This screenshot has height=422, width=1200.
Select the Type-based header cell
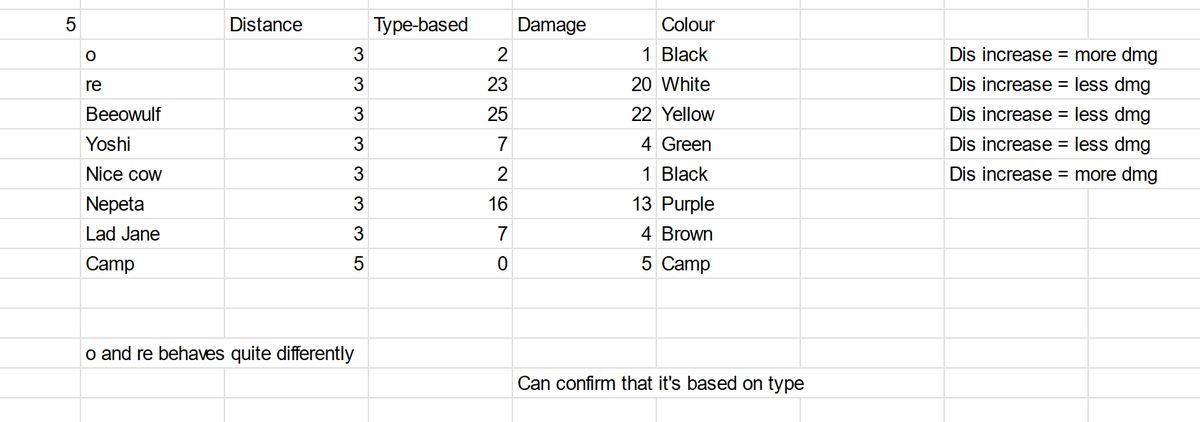420,25
